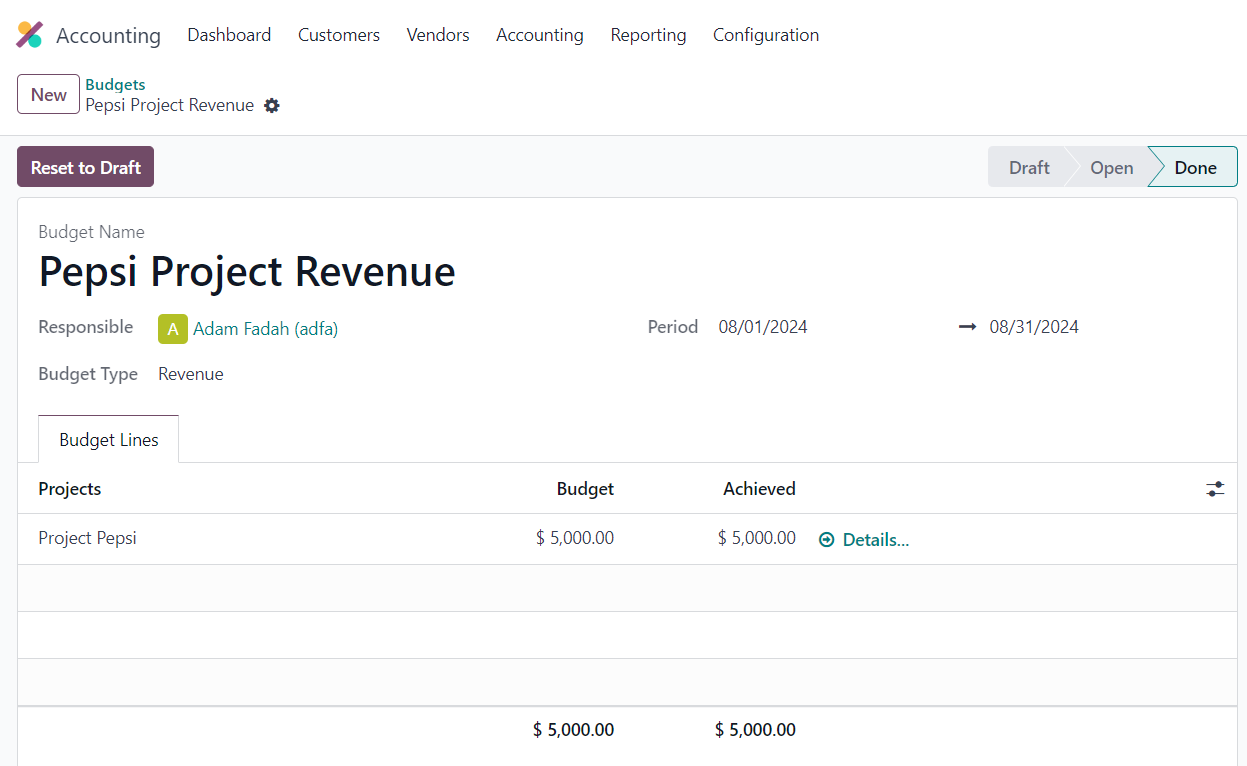The width and height of the screenshot is (1247, 766).
Task: Click the Budget Type value Revenue
Action: tap(191, 374)
